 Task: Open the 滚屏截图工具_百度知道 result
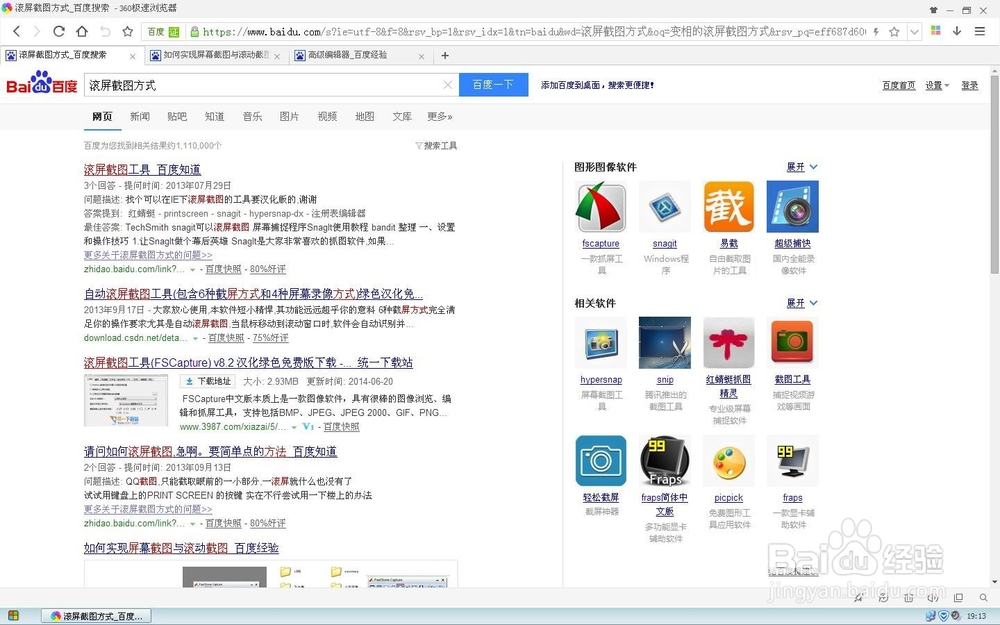142,170
